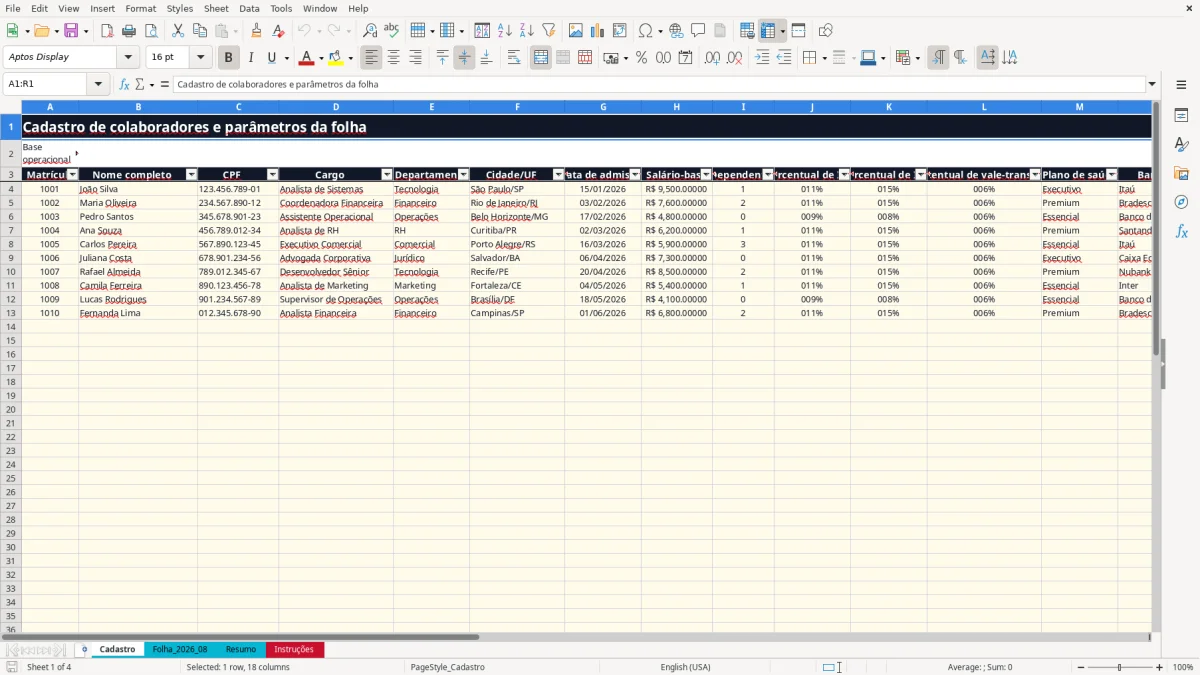1200x675 pixels.
Task: Insert an image
Action: click(x=576, y=31)
